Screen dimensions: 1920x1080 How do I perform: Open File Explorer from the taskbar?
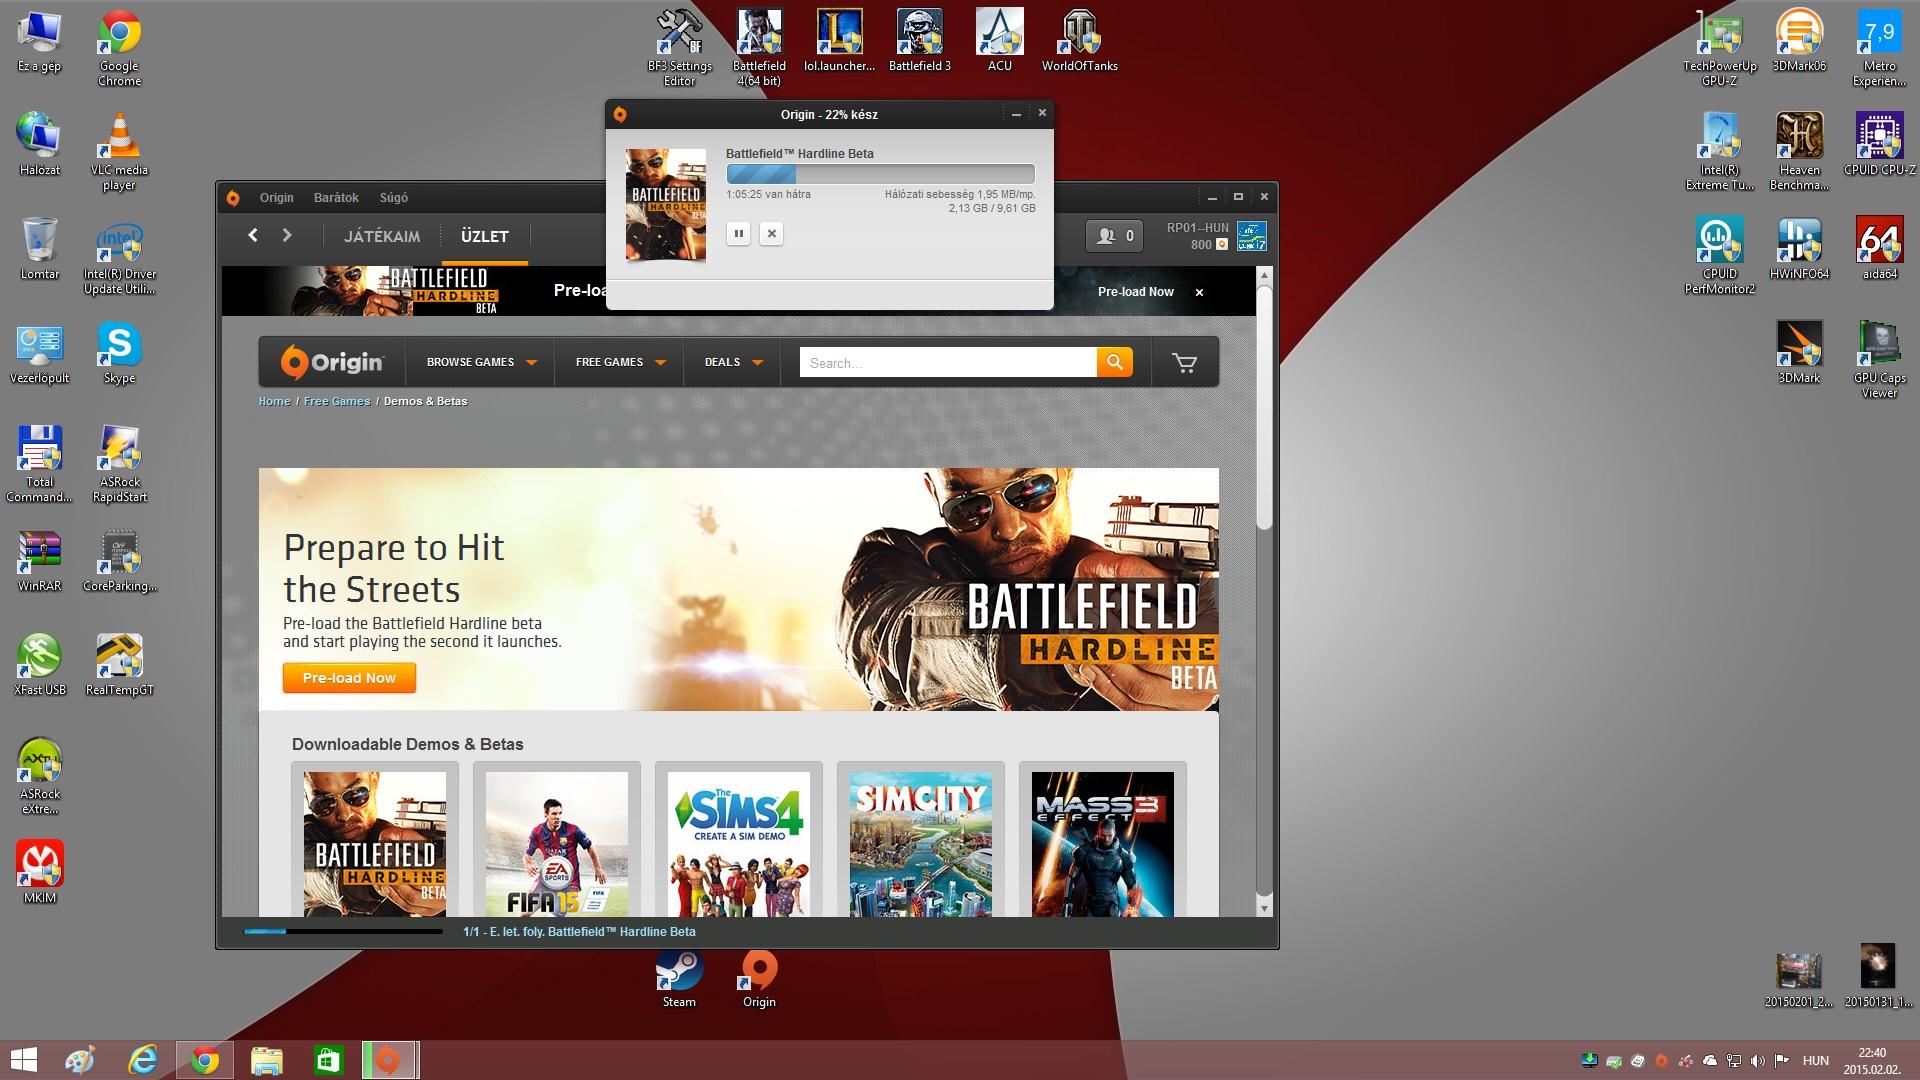coord(267,1060)
